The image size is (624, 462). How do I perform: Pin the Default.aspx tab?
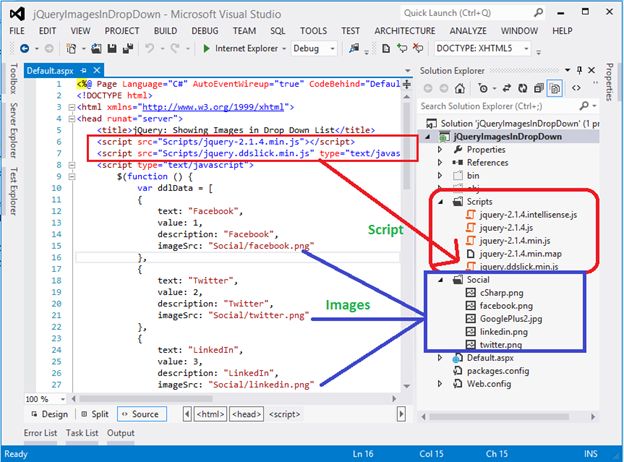tap(83, 70)
